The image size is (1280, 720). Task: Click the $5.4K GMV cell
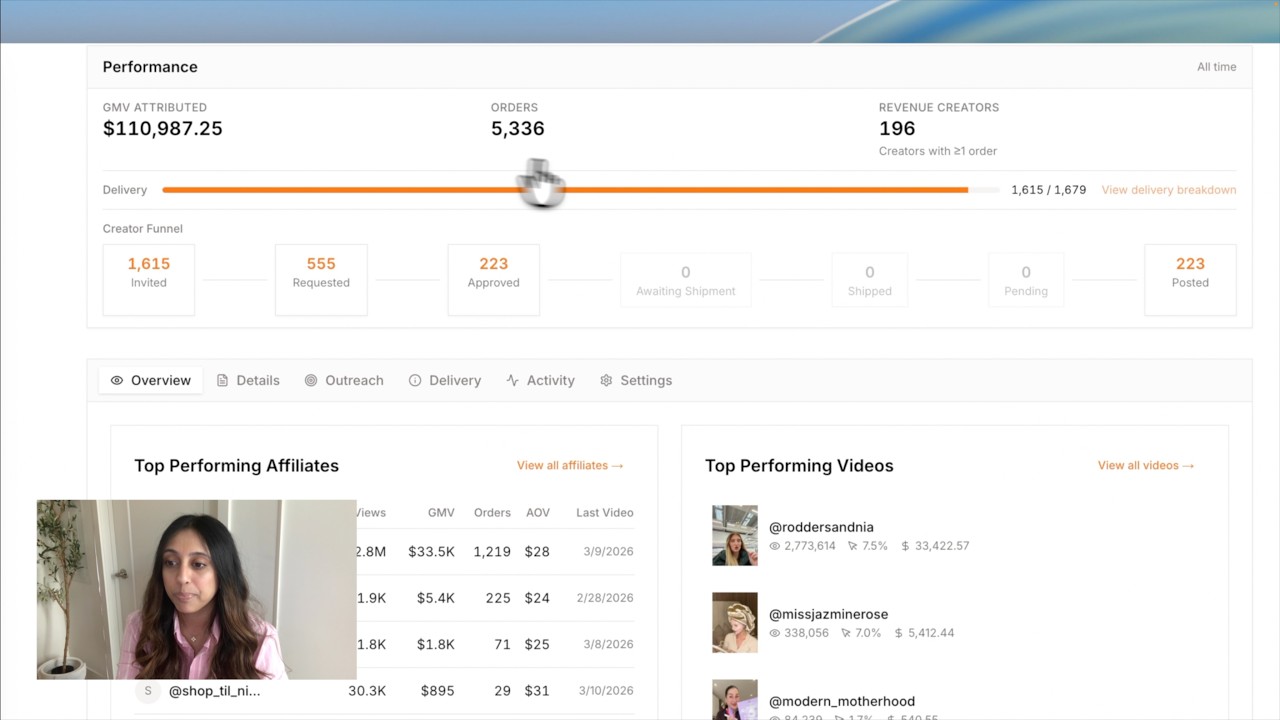tap(435, 598)
